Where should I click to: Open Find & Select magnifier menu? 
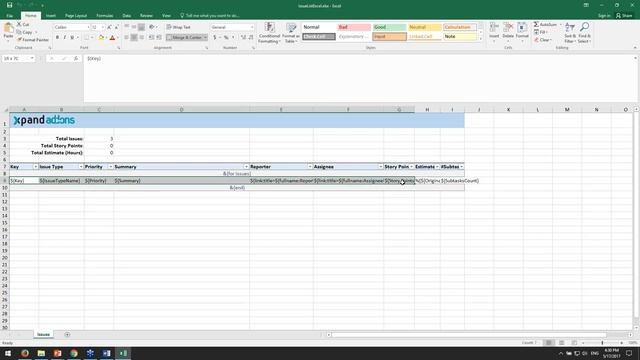tap(584, 33)
